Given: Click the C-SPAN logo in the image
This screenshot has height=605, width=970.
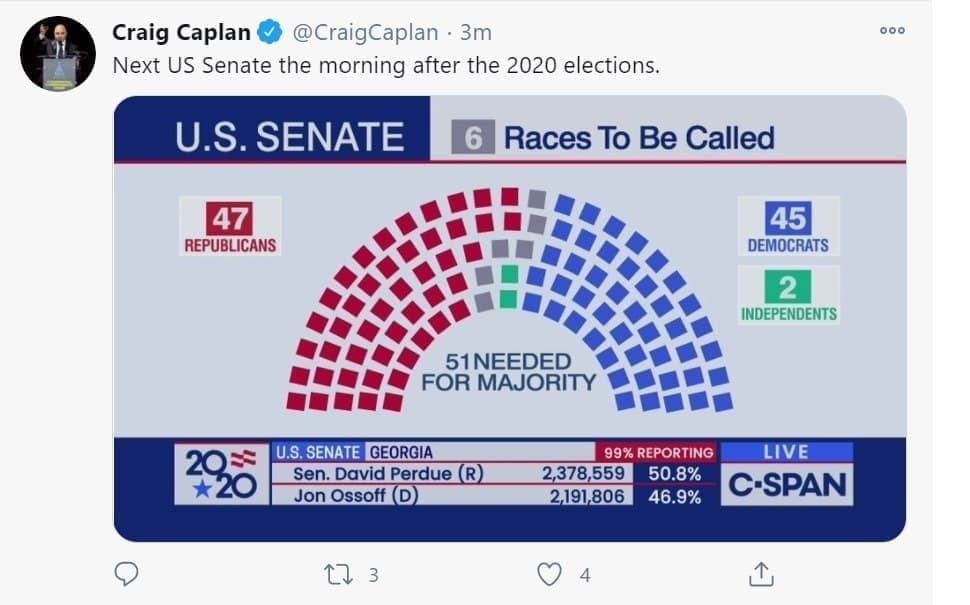Looking at the screenshot, I should pos(787,485).
